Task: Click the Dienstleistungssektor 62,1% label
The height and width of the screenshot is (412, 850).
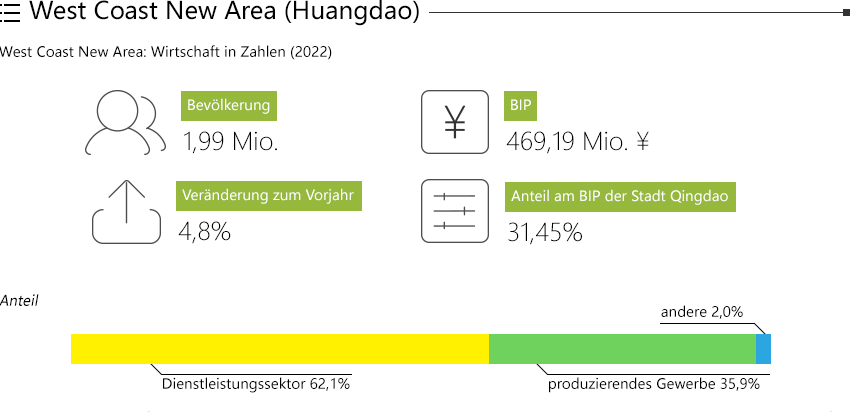Action: pyautogui.click(x=256, y=384)
